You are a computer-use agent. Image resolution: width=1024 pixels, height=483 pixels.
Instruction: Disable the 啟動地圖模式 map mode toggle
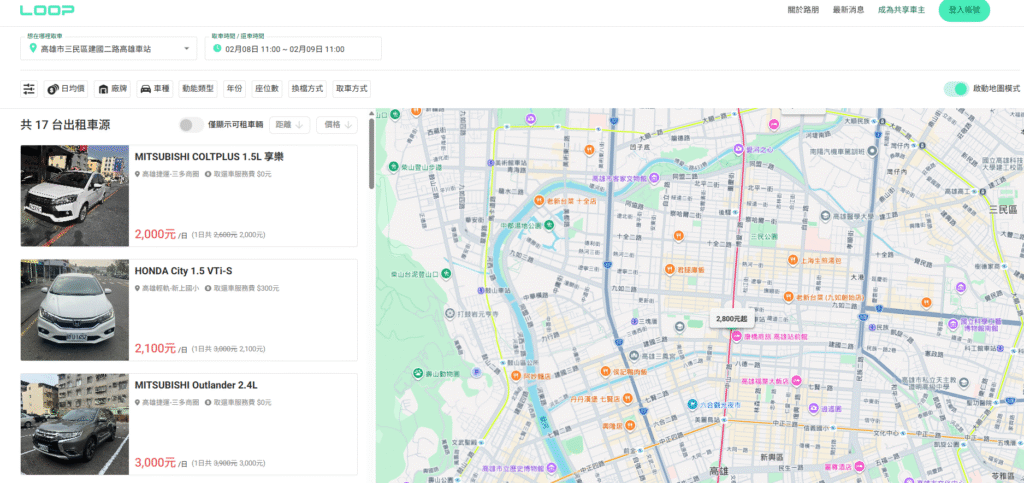pyautogui.click(x=956, y=89)
